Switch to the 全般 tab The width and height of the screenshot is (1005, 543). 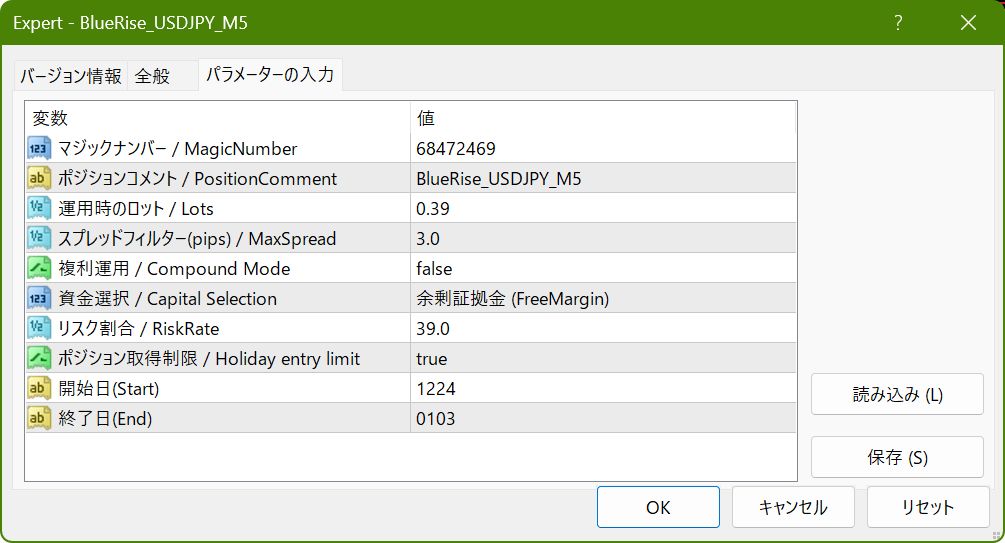point(152,76)
